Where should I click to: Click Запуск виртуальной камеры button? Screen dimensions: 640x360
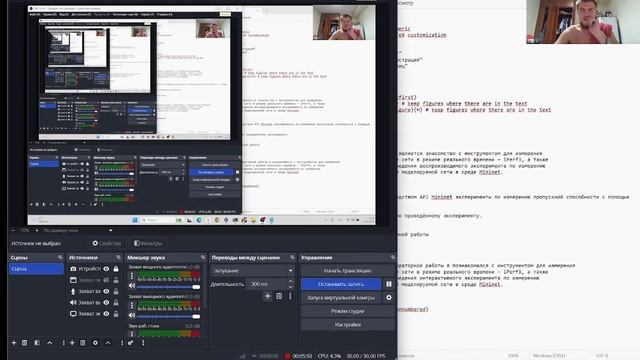tap(341, 298)
